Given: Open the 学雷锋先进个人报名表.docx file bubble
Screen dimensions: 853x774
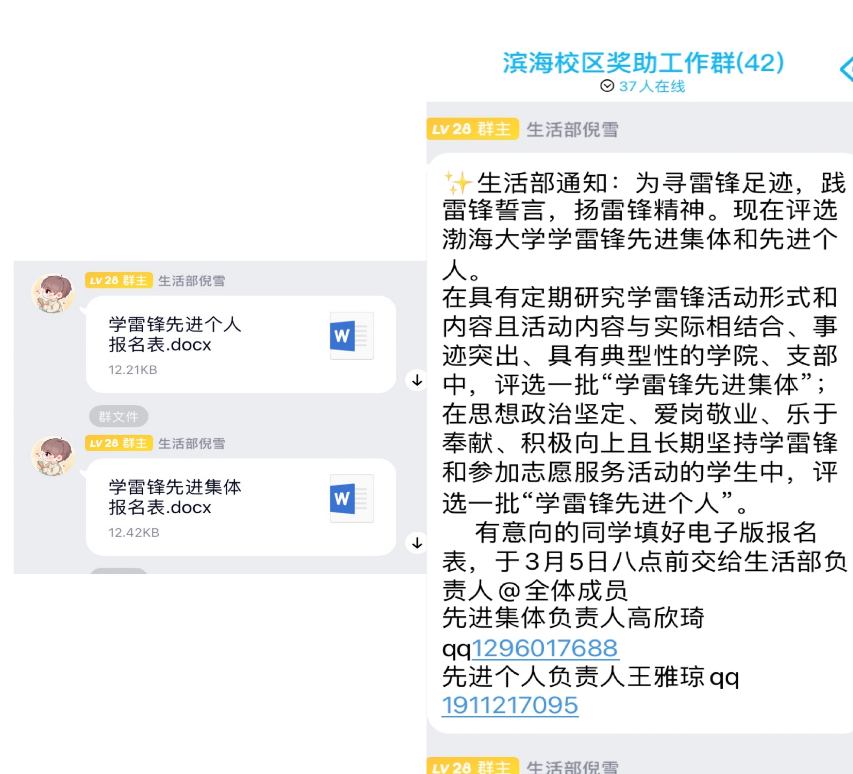Looking at the screenshot, I should pyautogui.click(x=240, y=344).
